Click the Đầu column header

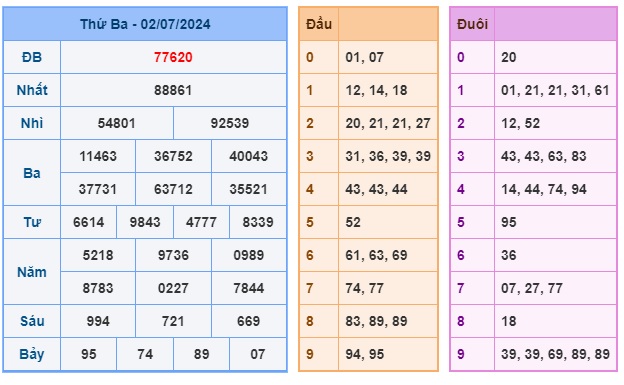pyautogui.click(x=319, y=24)
